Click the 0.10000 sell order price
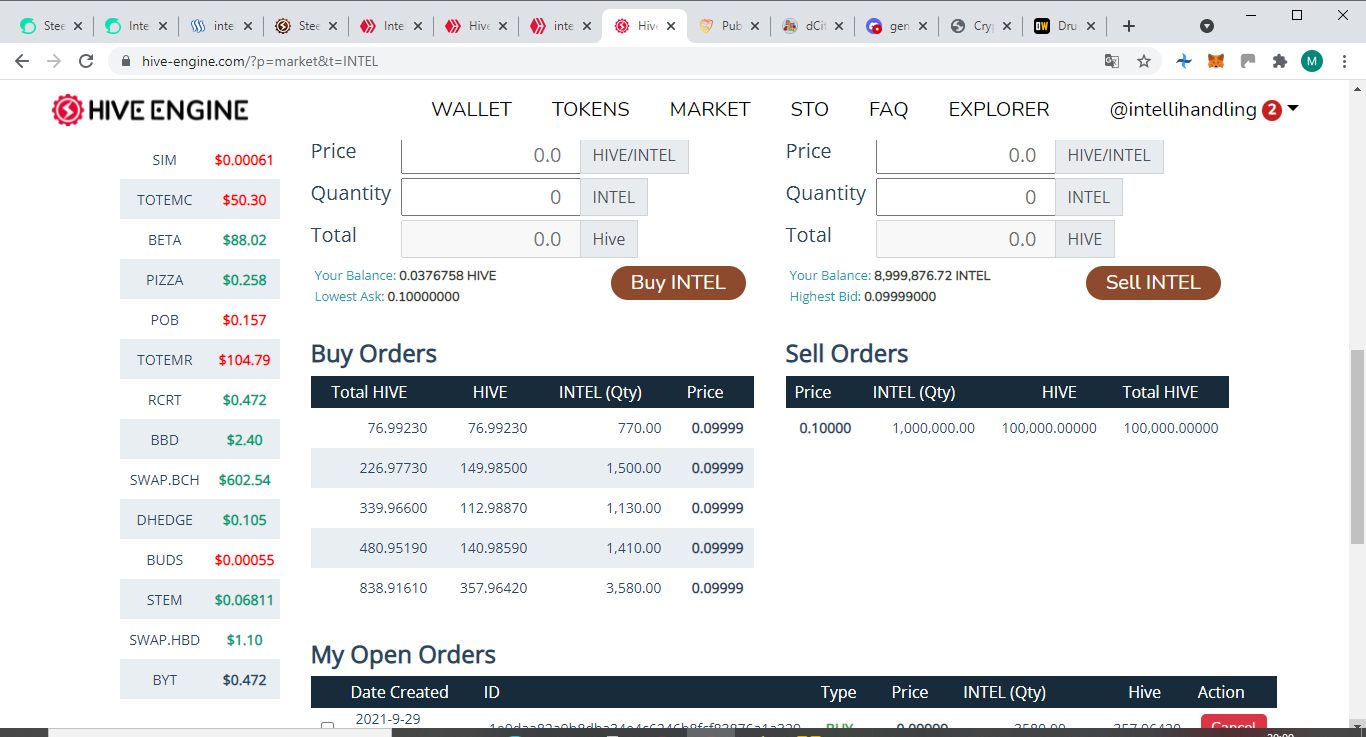1366x737 pixels. [x=825, y=428]
